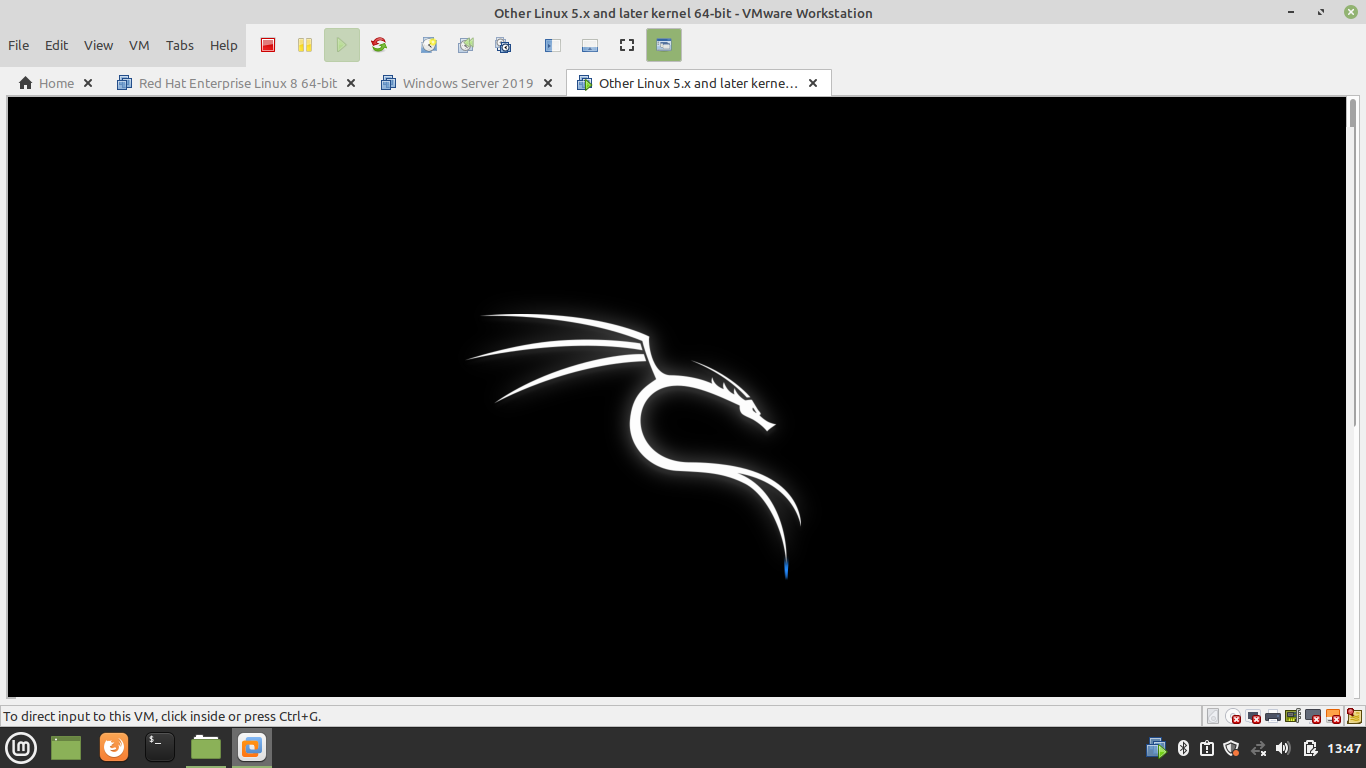This screenshot has height=768, width=1366.
Task: Open the View menu
Action: [x=98, y=45]
